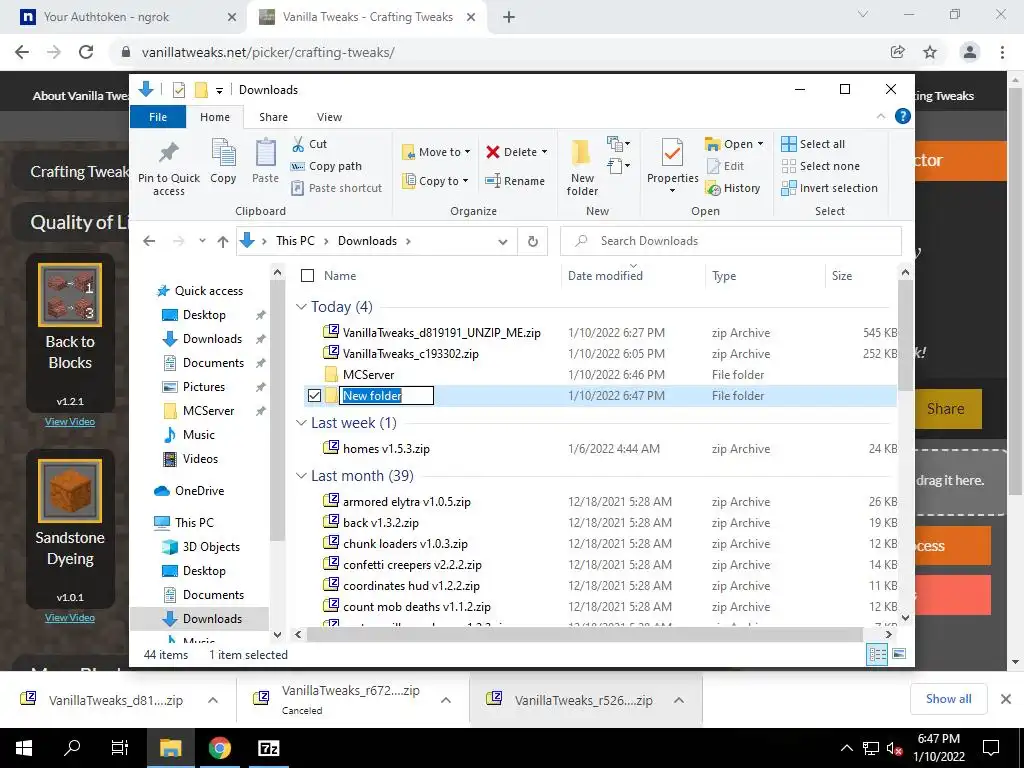Viewport: 1024px width, 768px height.
Task: Open Windows search on taskbar
Action: 72,748
